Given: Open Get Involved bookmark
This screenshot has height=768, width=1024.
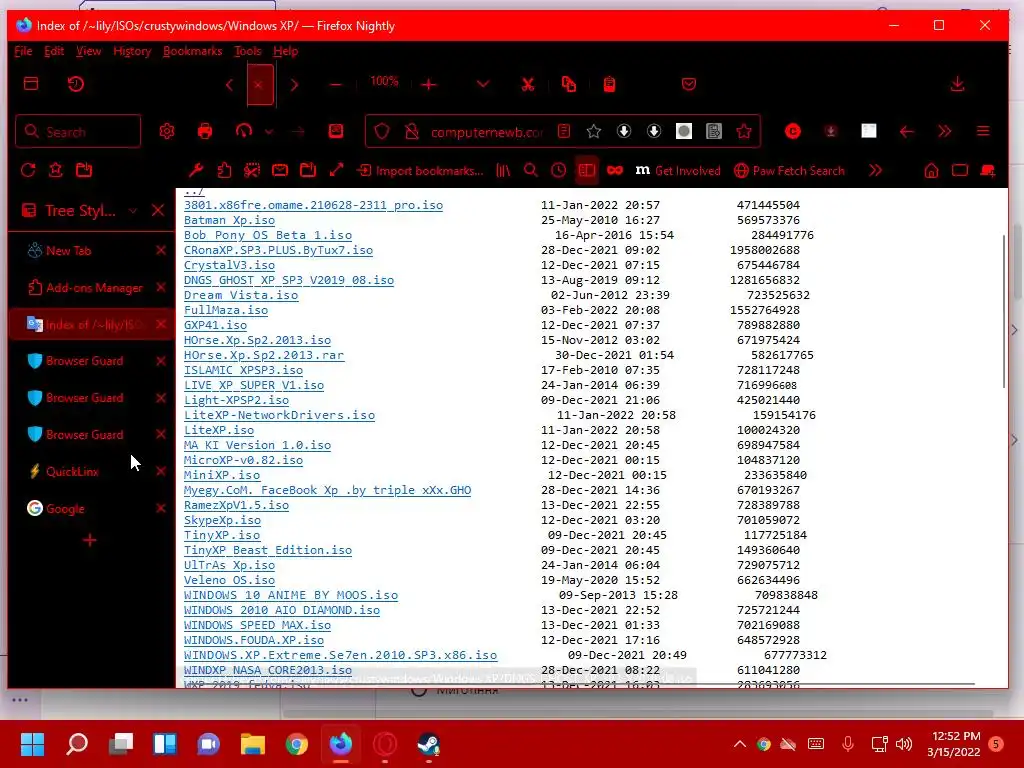Looking at the screenshot, I should [x=678, y=170].
